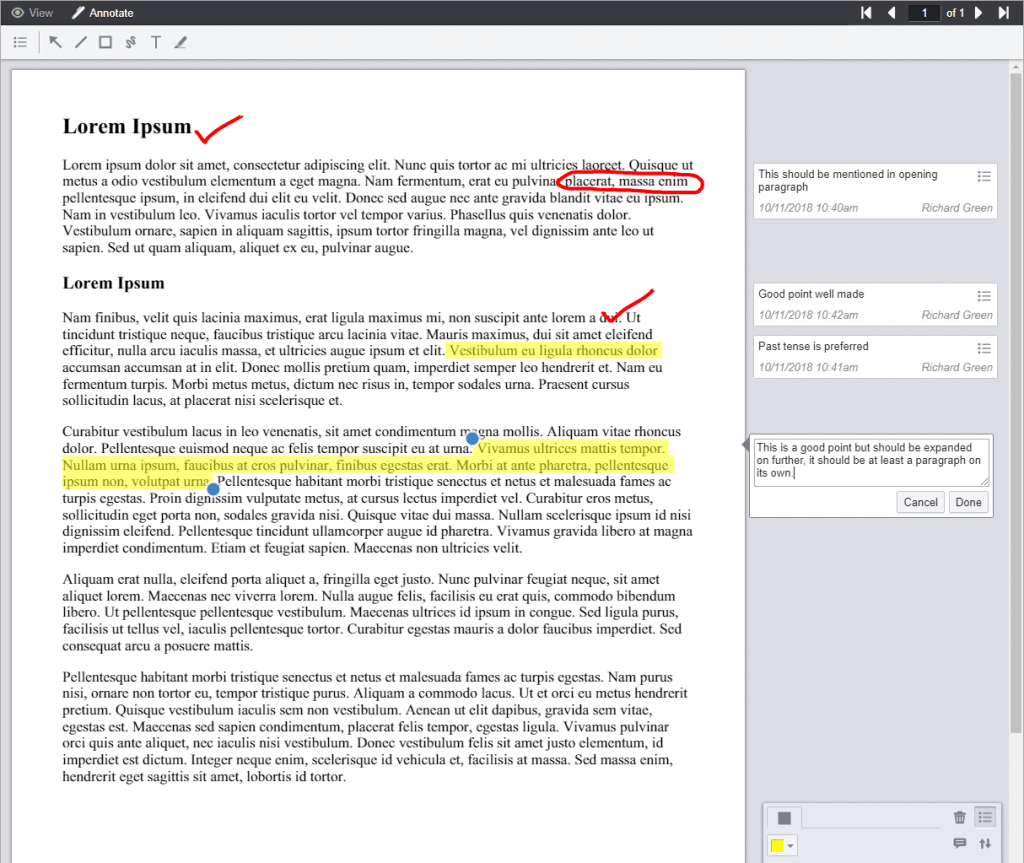Click 'Richard Green' on the 10:40am comment
This screenshot has height=863, width=1024.
pyautogui.click(x=957, y=208)
